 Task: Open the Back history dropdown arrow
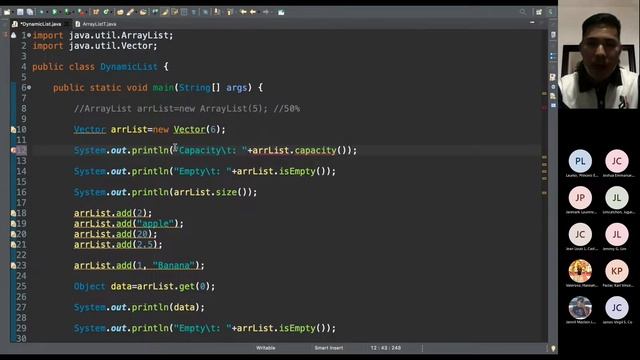click(258, 12)
